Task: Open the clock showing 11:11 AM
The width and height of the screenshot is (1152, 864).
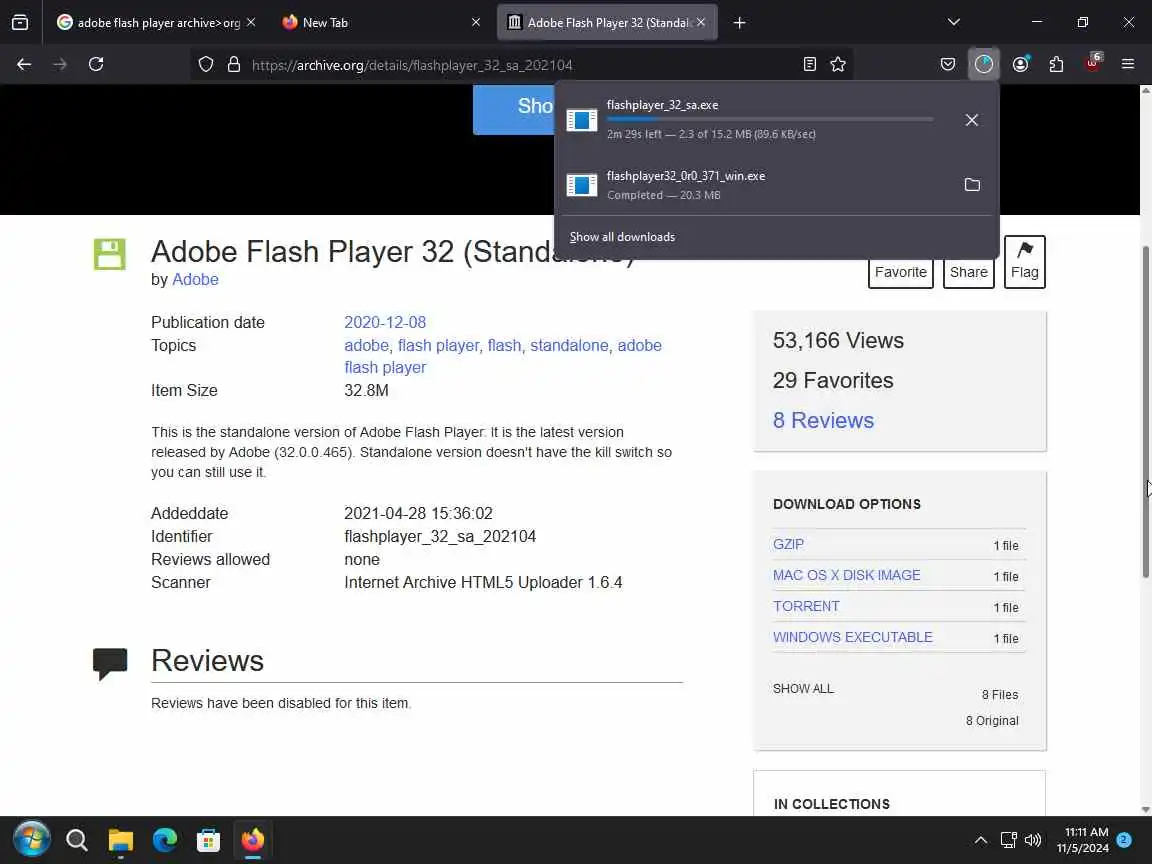Action: pos(1083,840)
